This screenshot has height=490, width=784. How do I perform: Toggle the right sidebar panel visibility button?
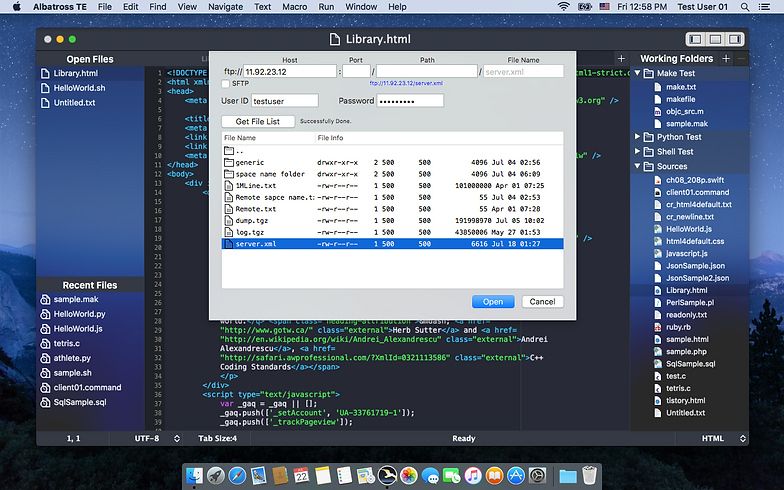[x=734, y=39]
